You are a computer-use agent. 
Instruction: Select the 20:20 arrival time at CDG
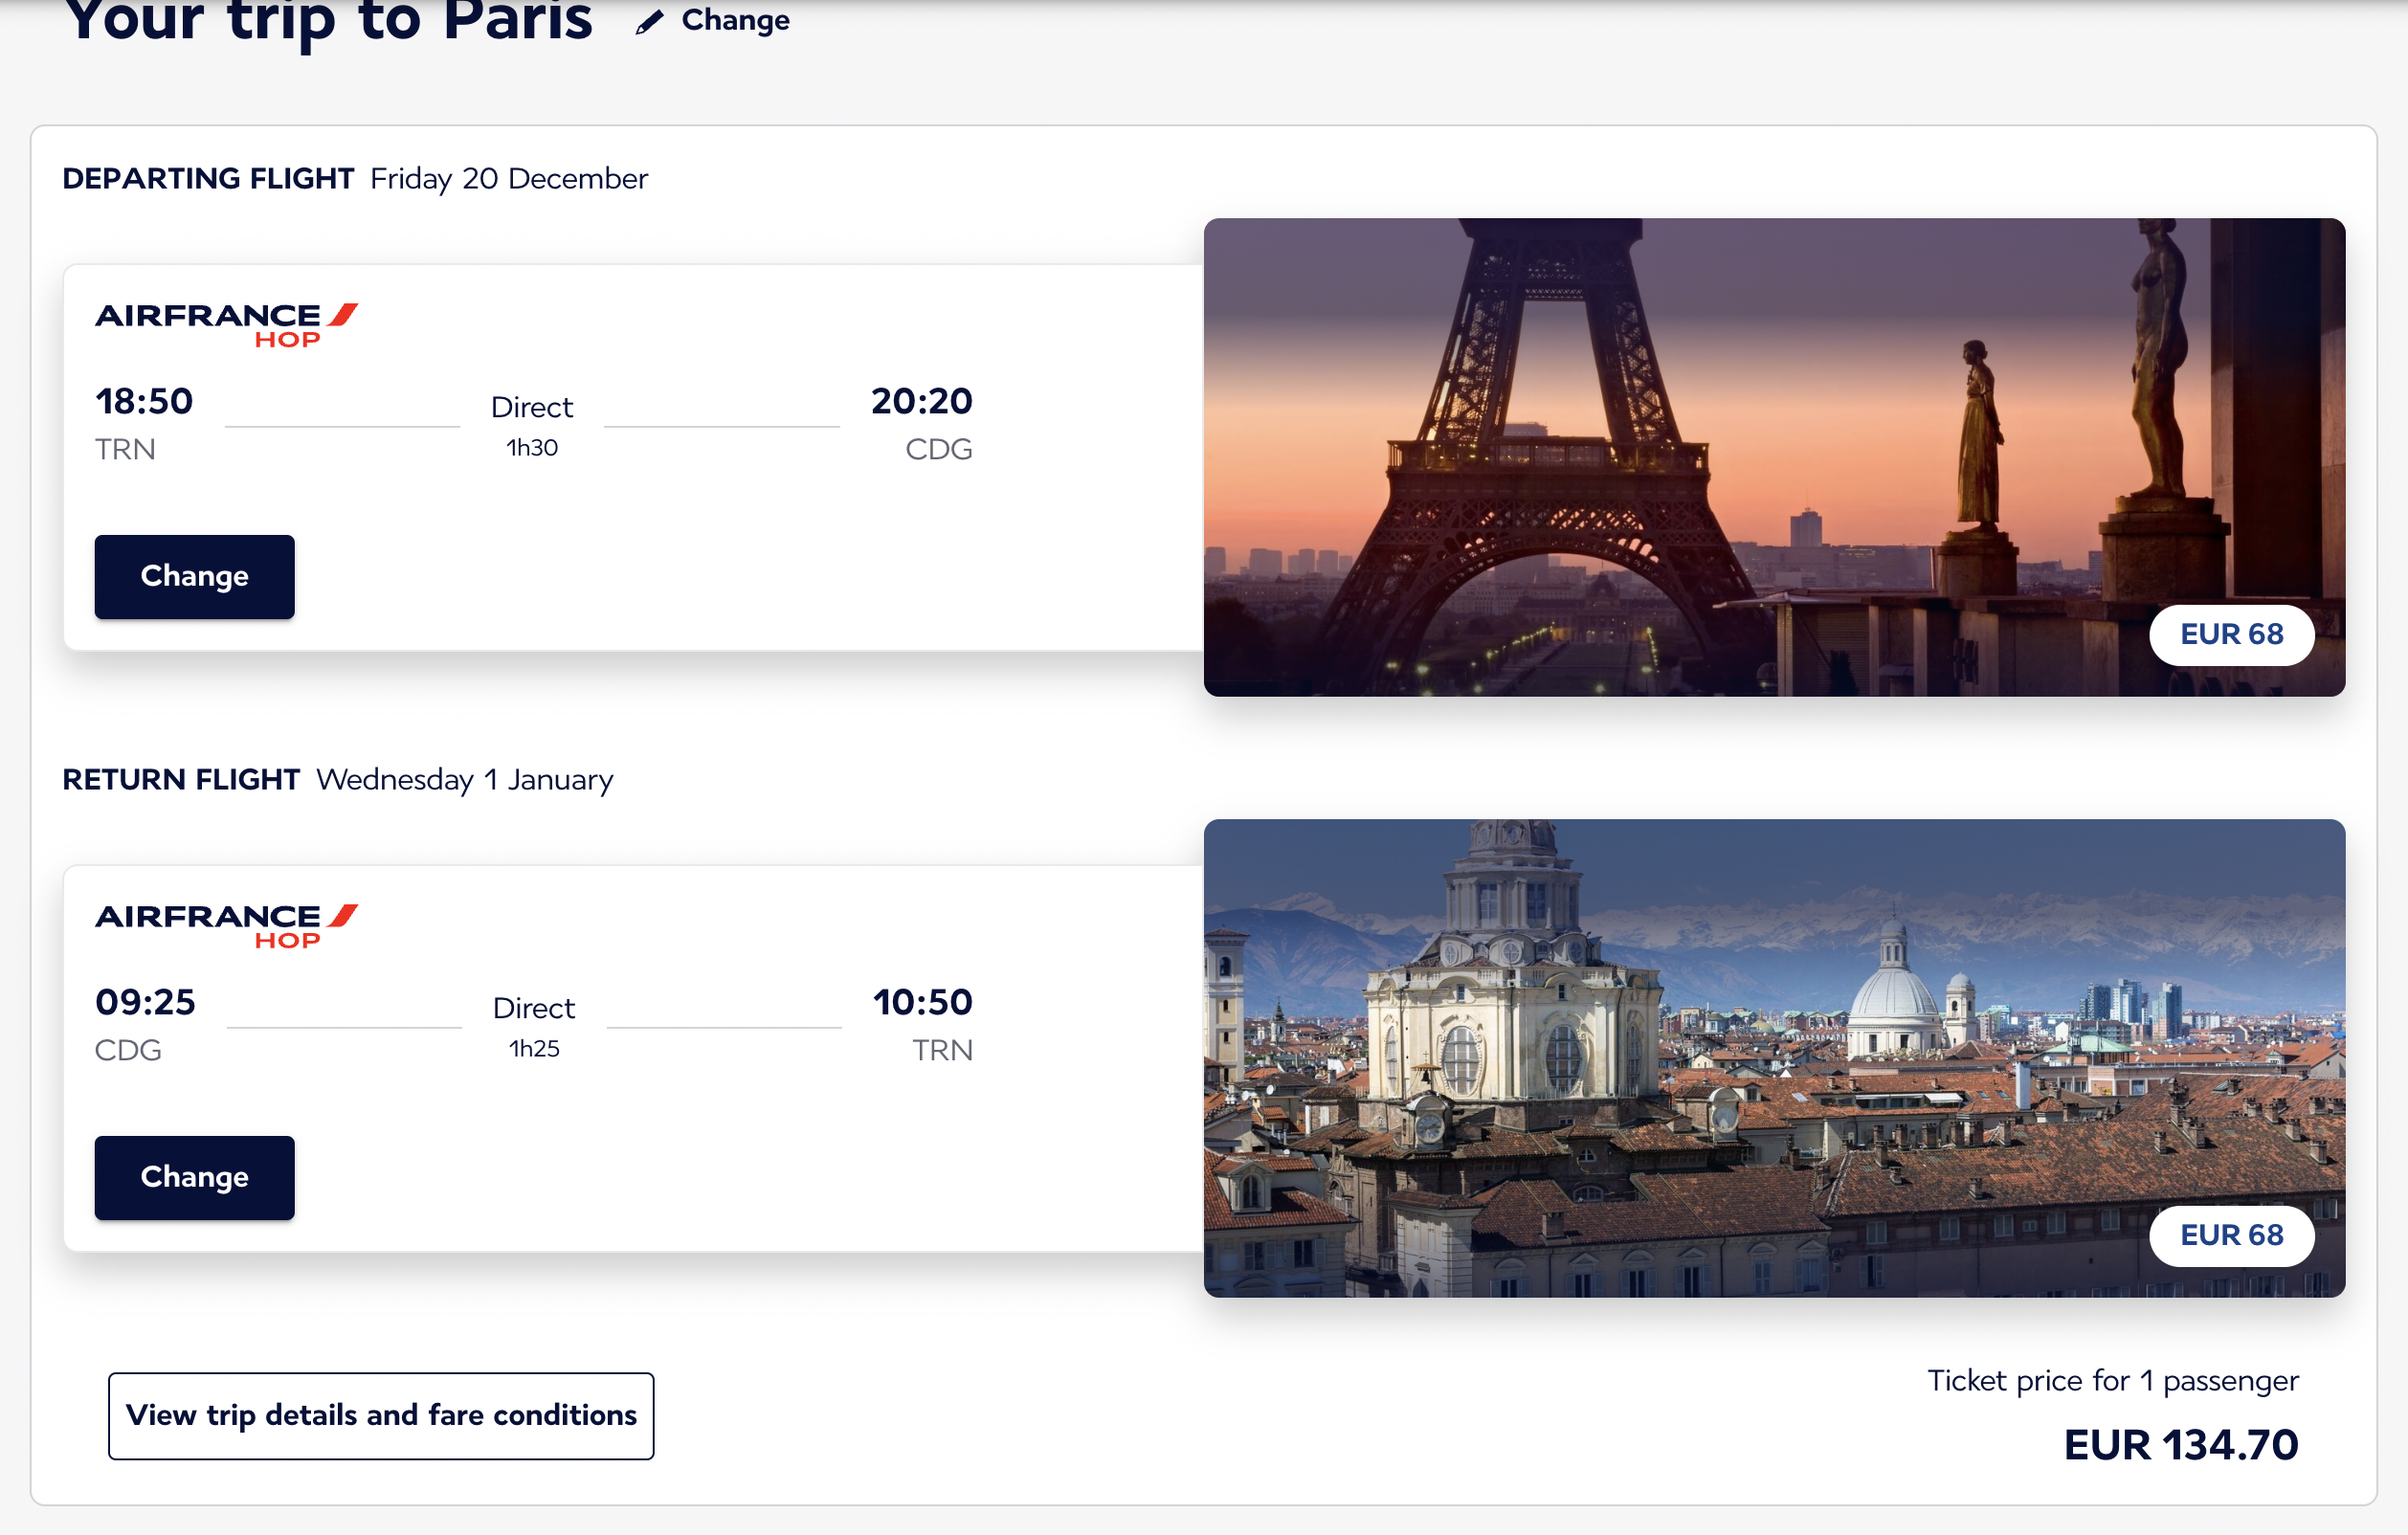[921, 401]
